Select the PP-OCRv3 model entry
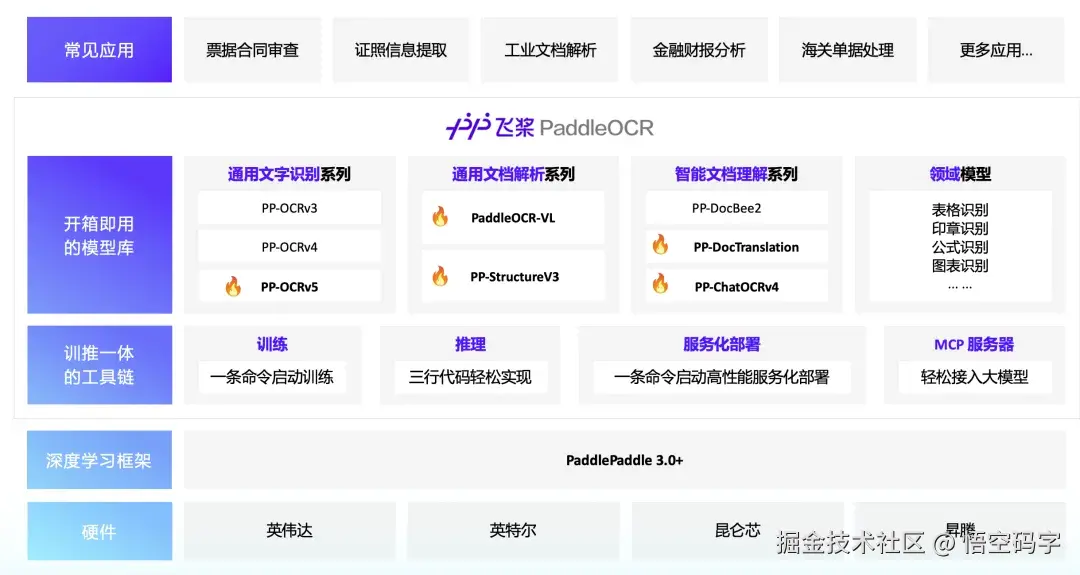Image resolution: width=1080 pixels, height=575 pixels. pyautogui.click(x=289, y=208)
